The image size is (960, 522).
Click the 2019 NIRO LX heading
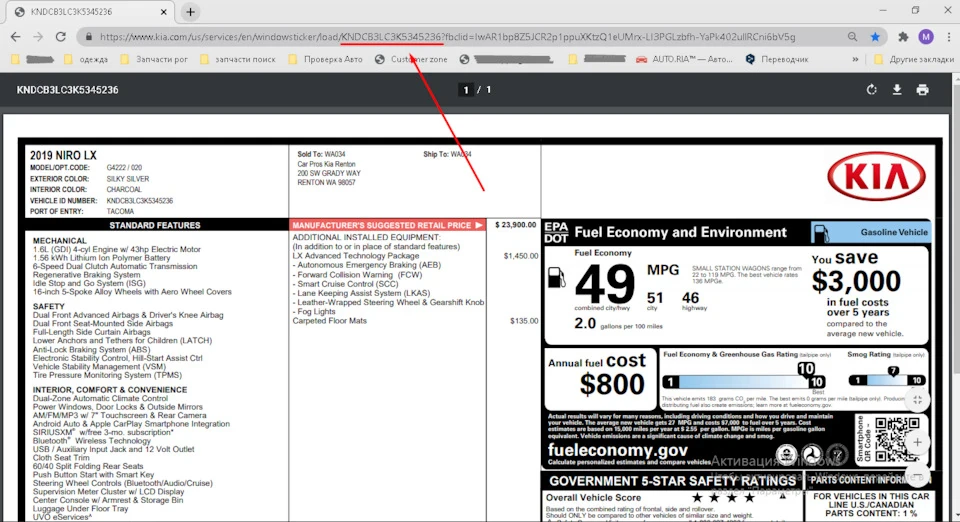[x=63, y=155]
